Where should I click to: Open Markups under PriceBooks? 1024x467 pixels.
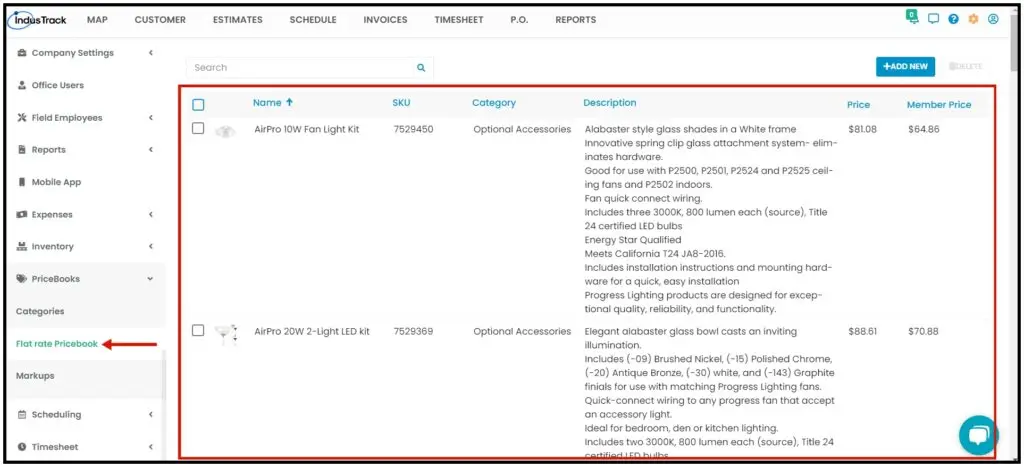point(35,376)
